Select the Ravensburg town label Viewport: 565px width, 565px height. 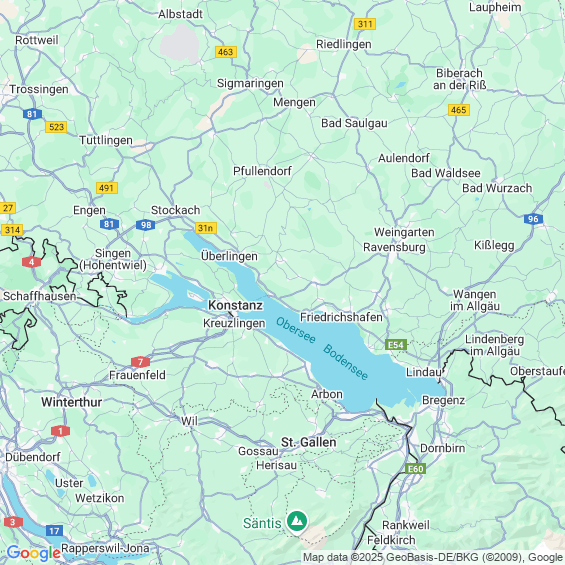(394, 247)
